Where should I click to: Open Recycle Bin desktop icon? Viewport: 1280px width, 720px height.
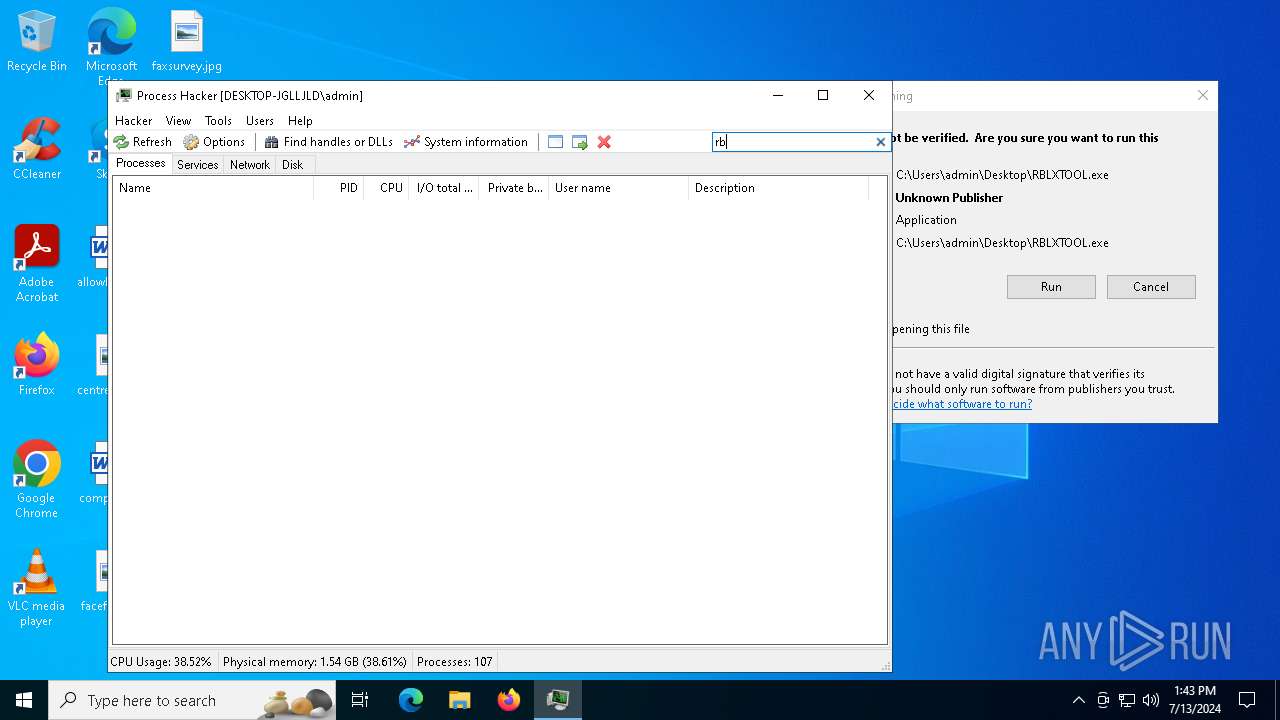click(37, 42)
